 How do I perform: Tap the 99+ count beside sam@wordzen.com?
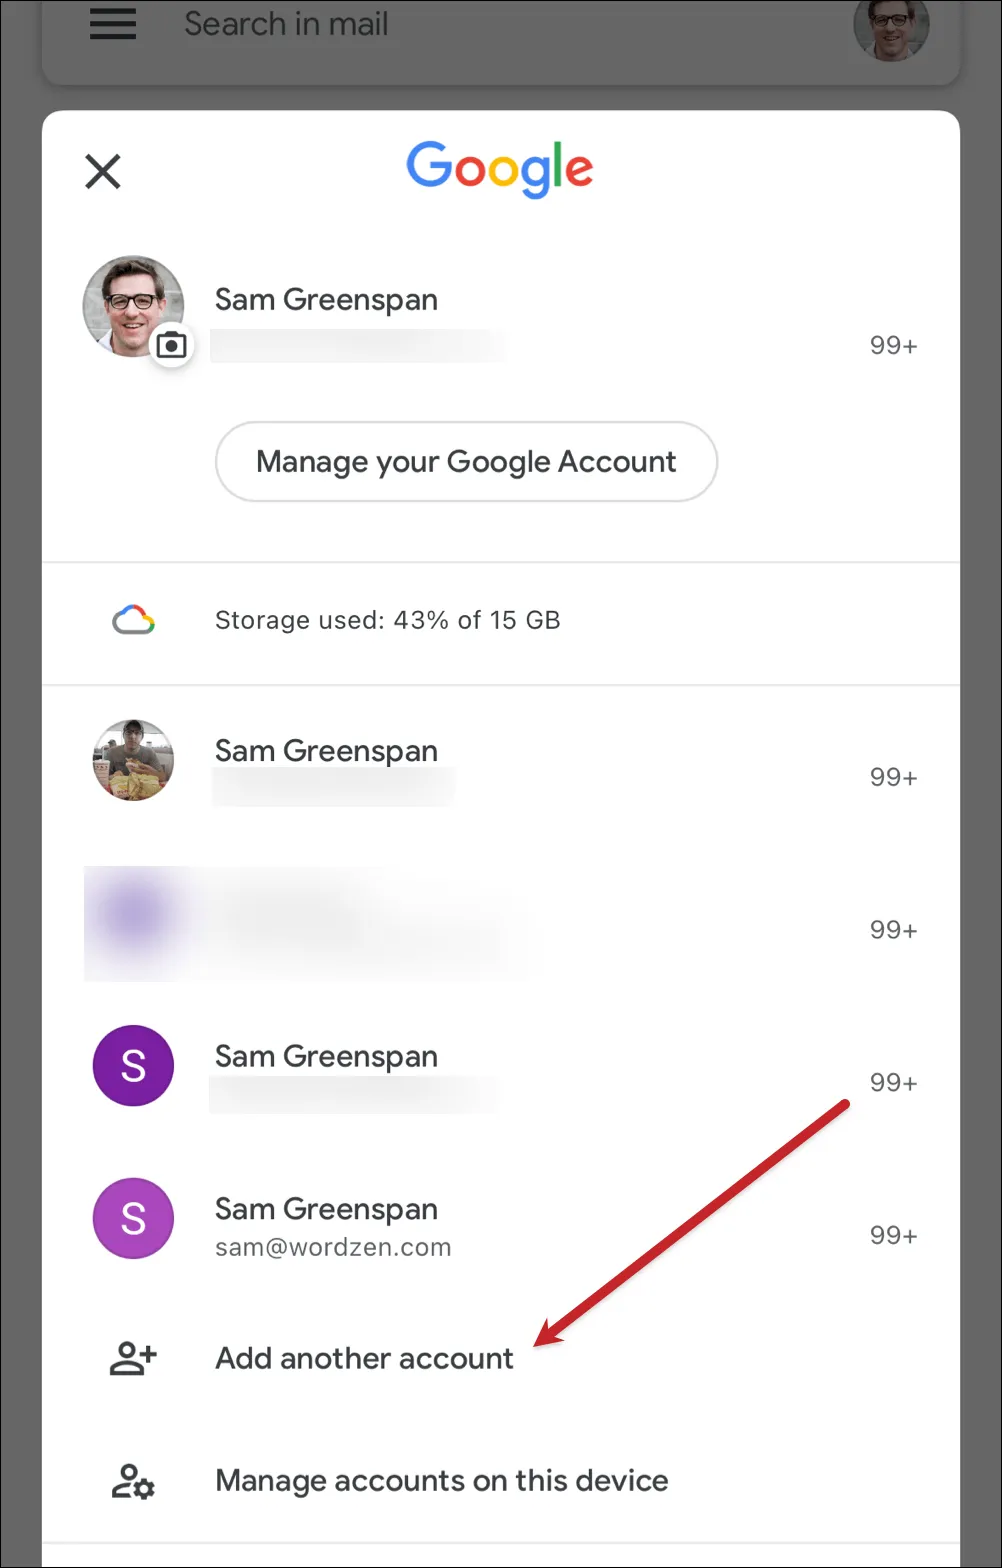tap(893, 1235)
